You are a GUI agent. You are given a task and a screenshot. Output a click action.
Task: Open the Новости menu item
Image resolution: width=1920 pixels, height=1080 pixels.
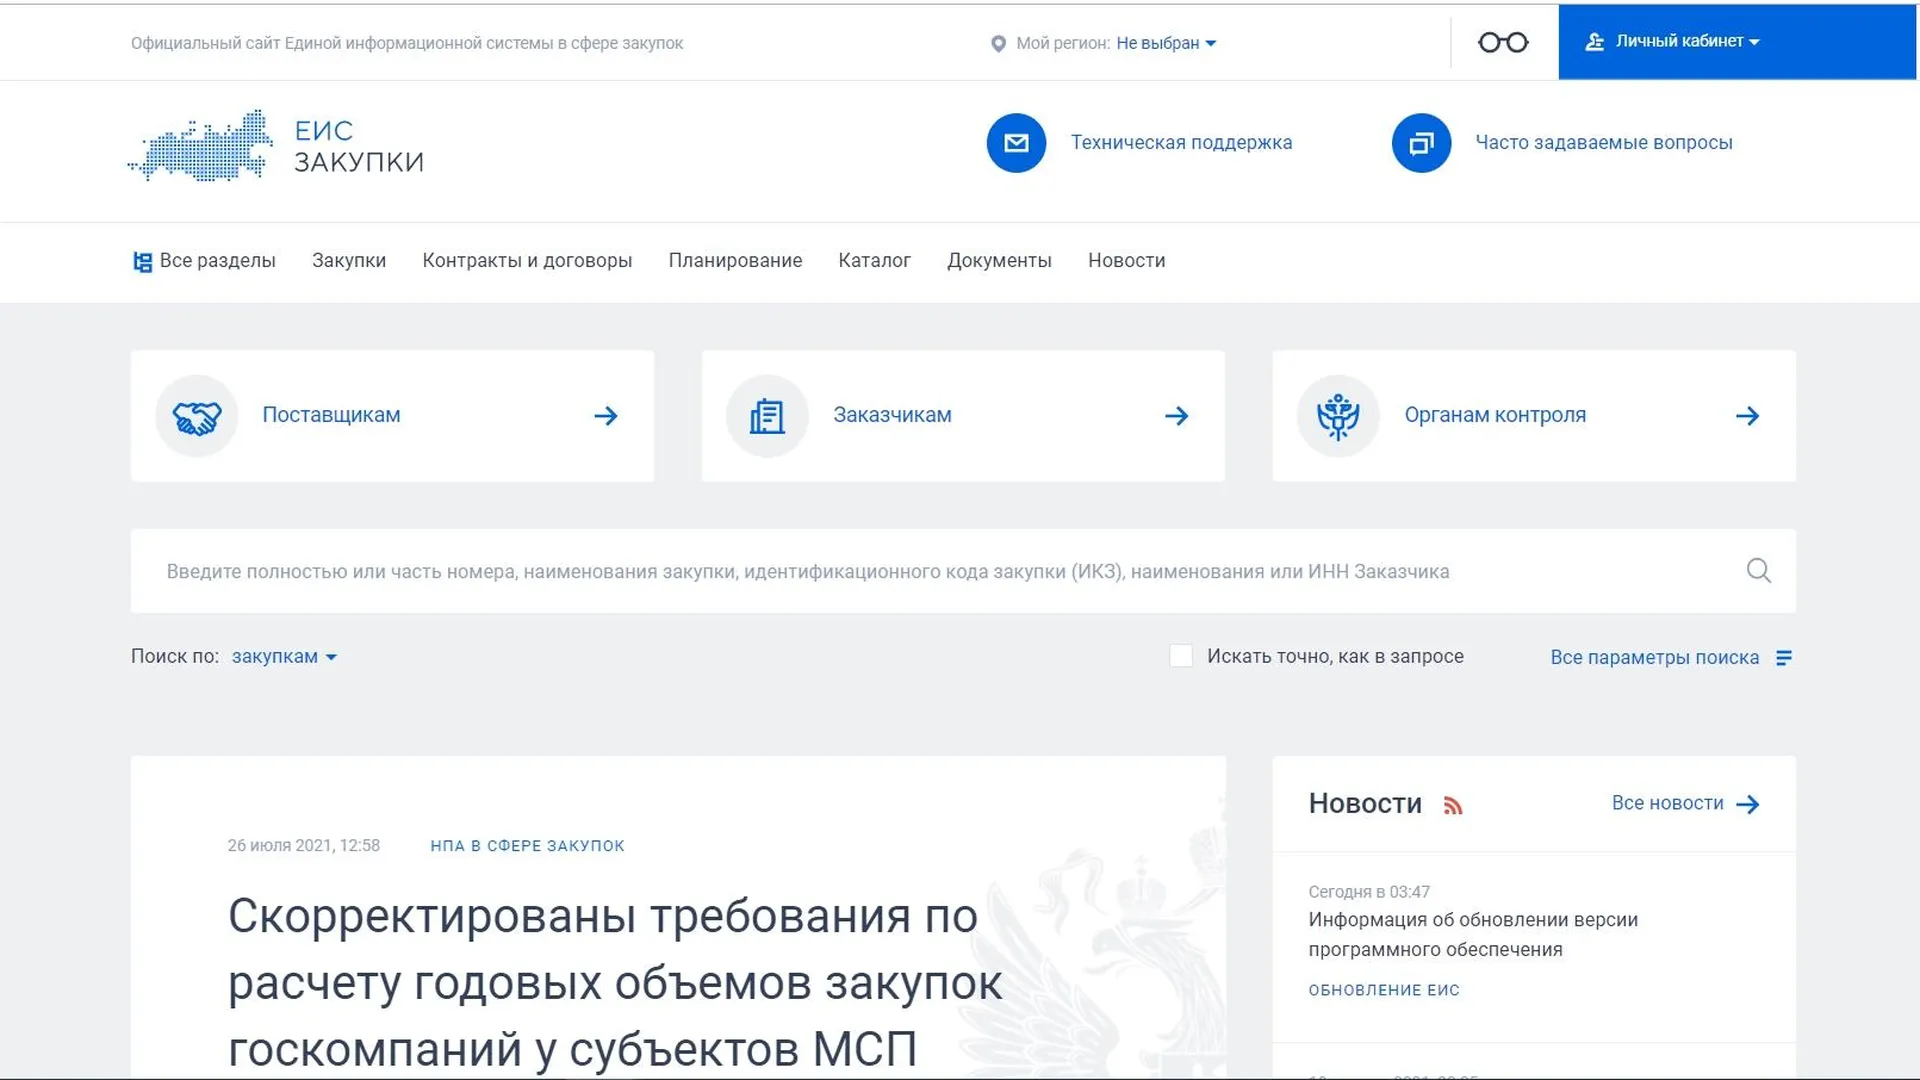click(1127, 261)
